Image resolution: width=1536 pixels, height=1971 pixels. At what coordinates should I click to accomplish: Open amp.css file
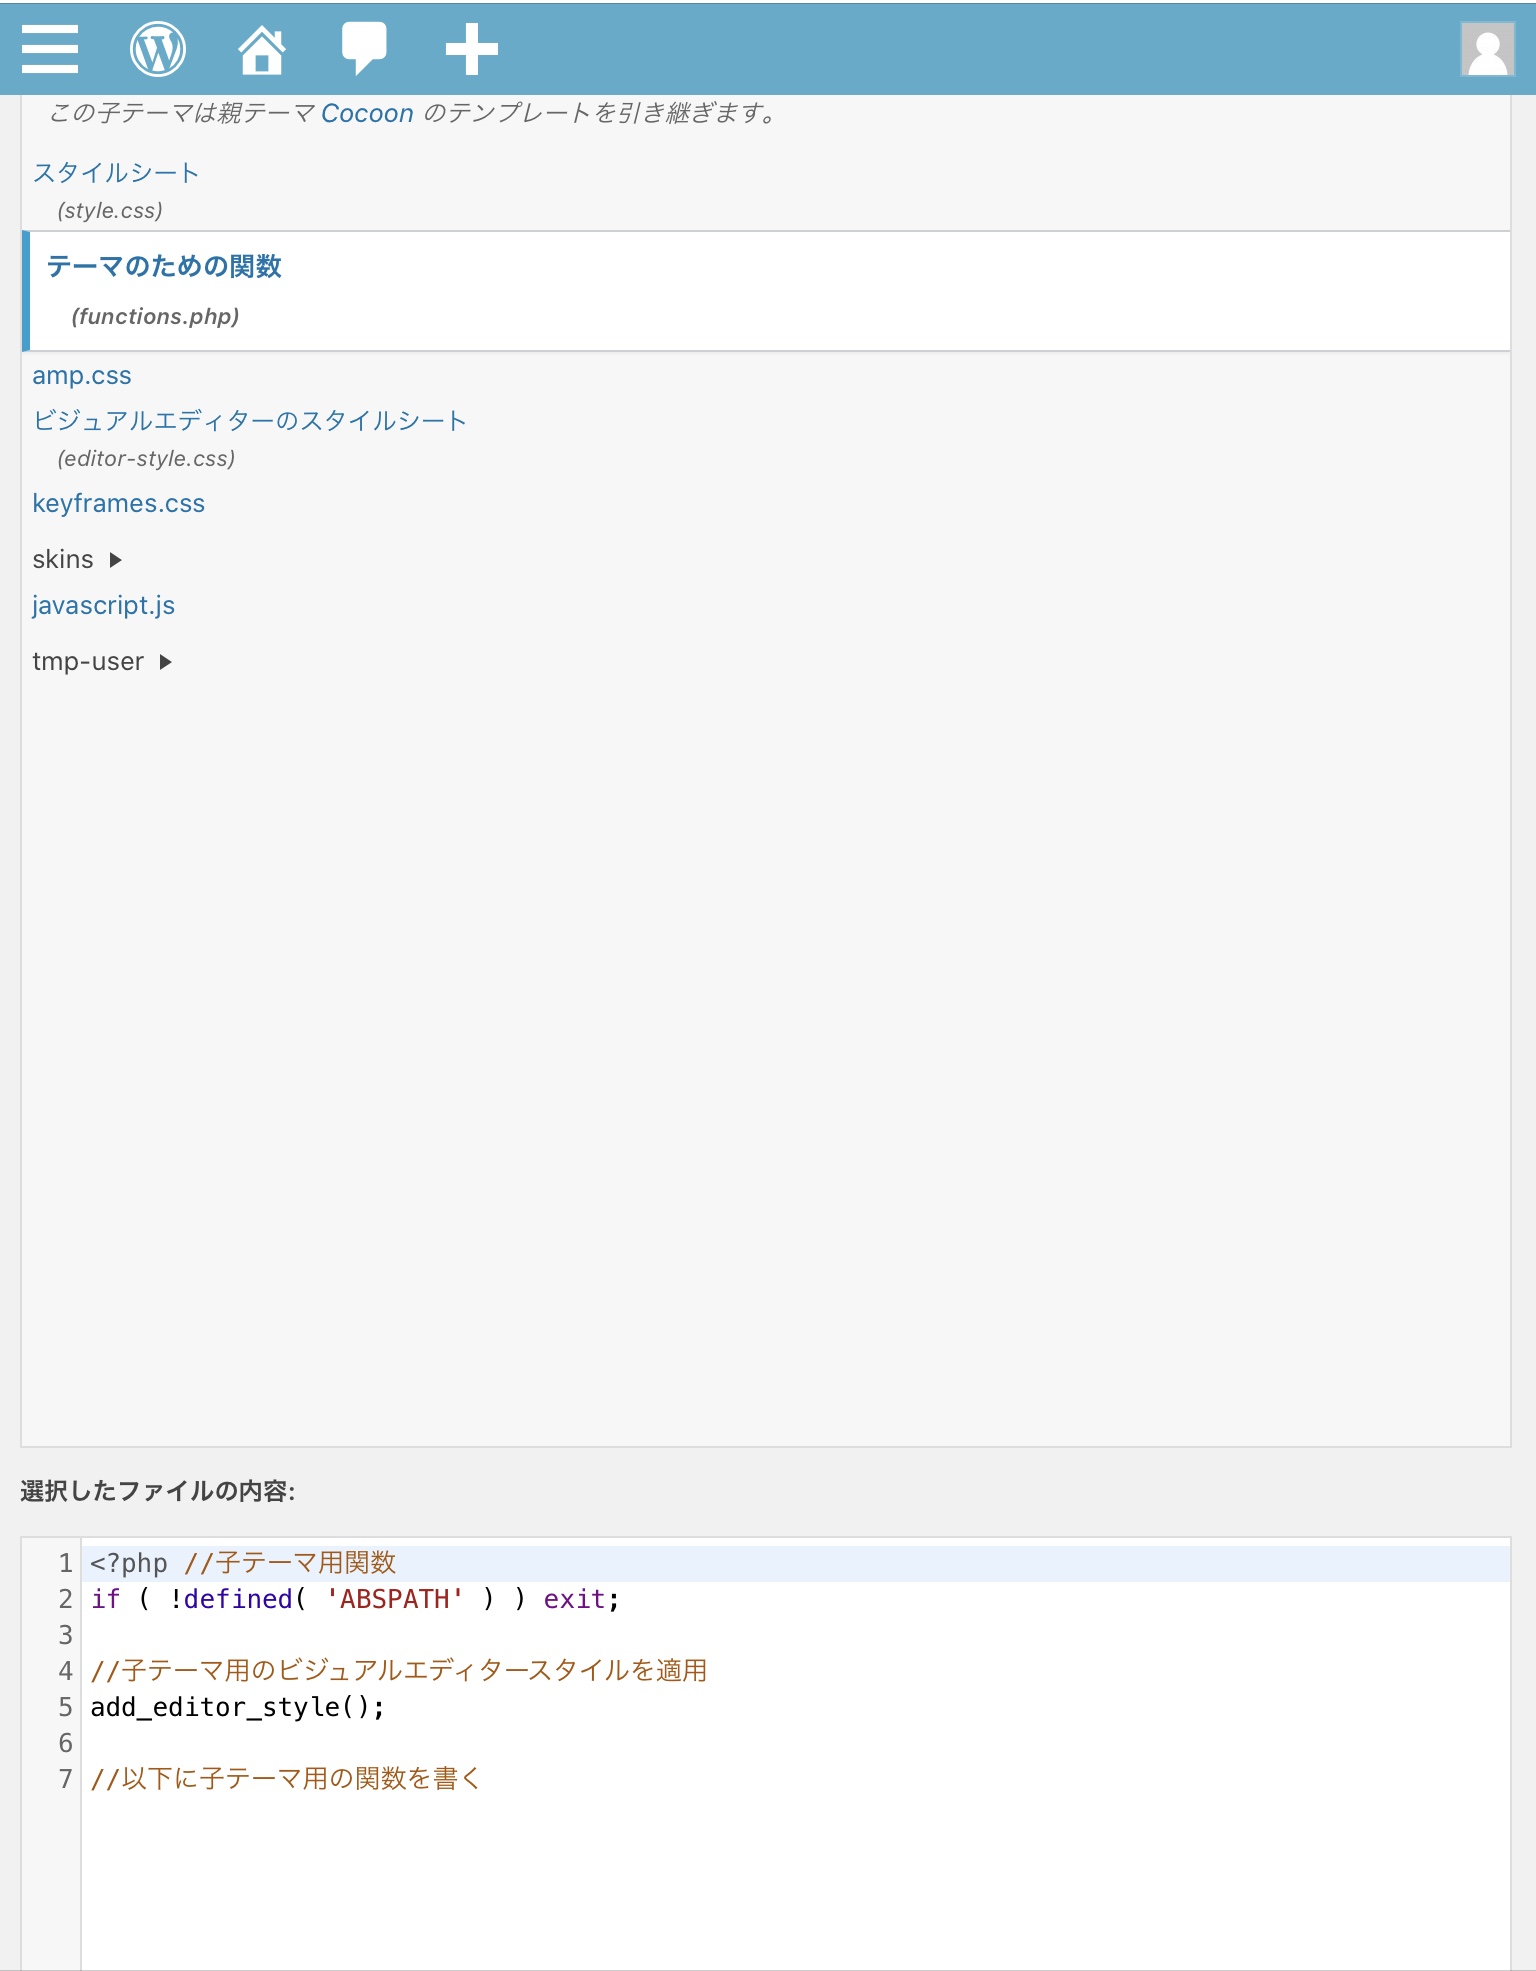pyautogui.click(x=82, y=376)
